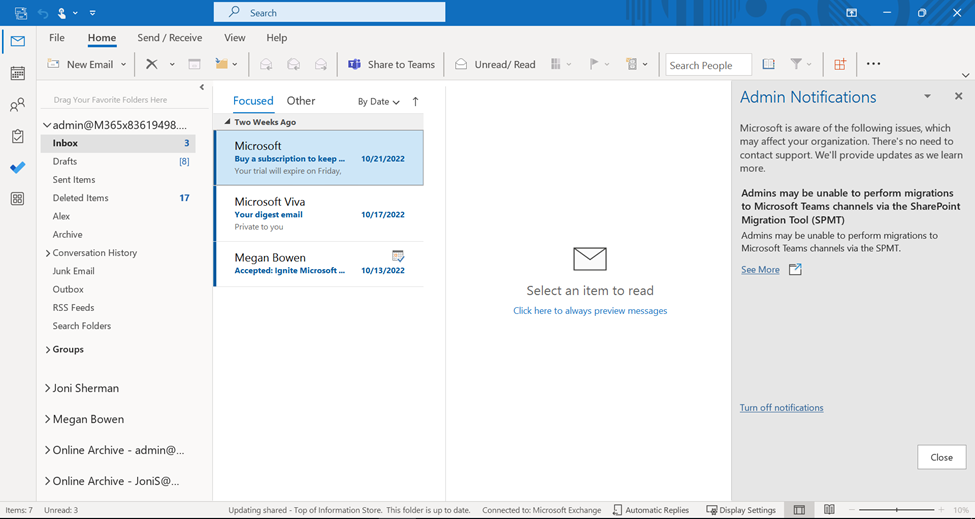Click the Rules icon in toolbar

[x=632, y=64]
